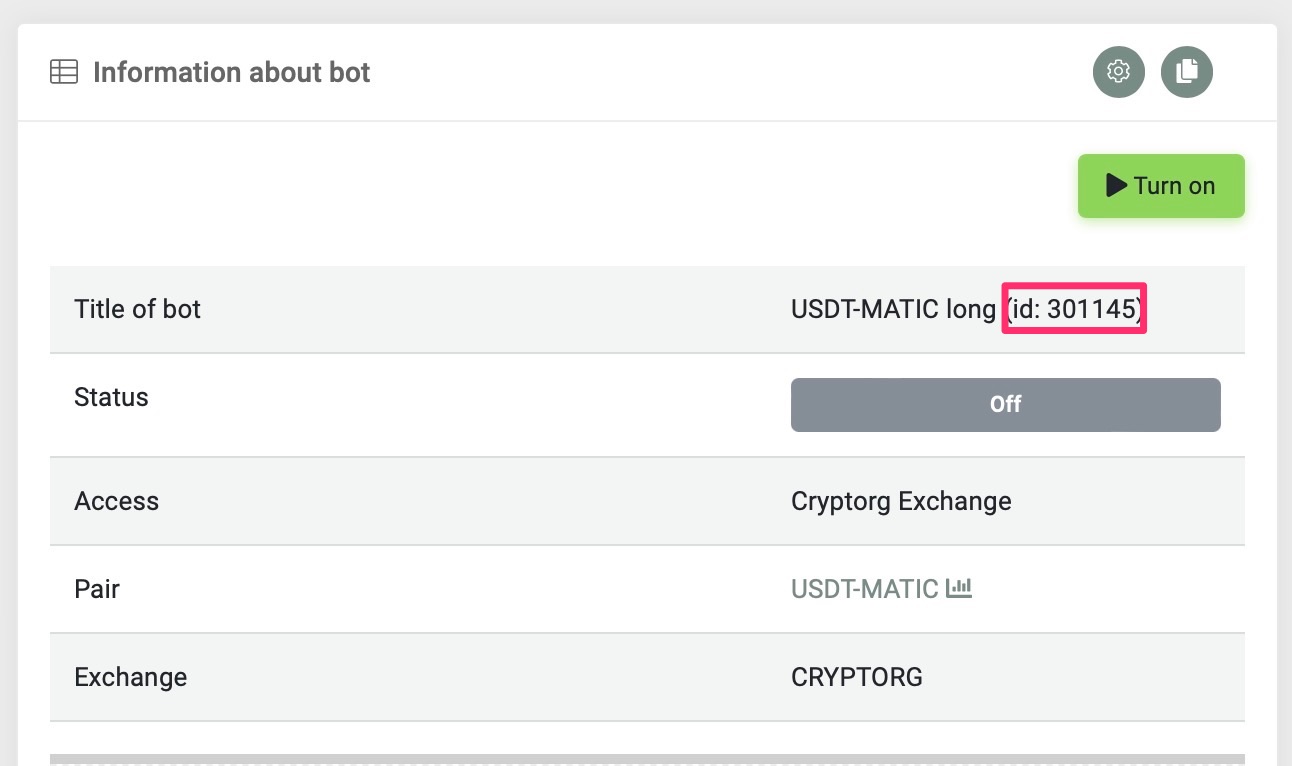Open the chart icon next to USDT-MATIC pair
This screenshot has height=766, width=1292.
[959, 588]
